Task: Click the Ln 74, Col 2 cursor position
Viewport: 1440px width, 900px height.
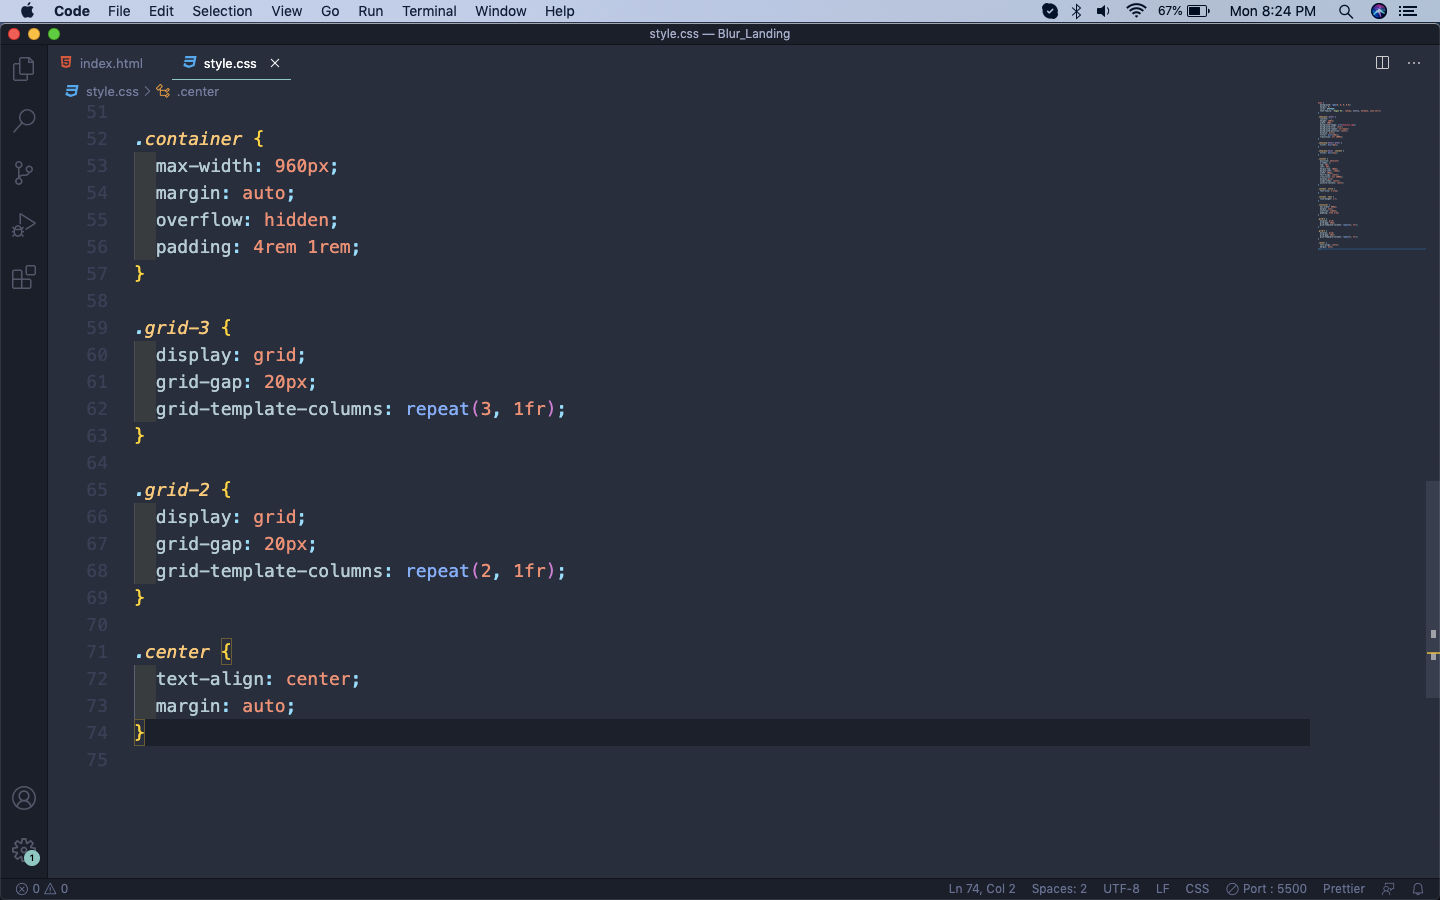Action: pos(981,889)
